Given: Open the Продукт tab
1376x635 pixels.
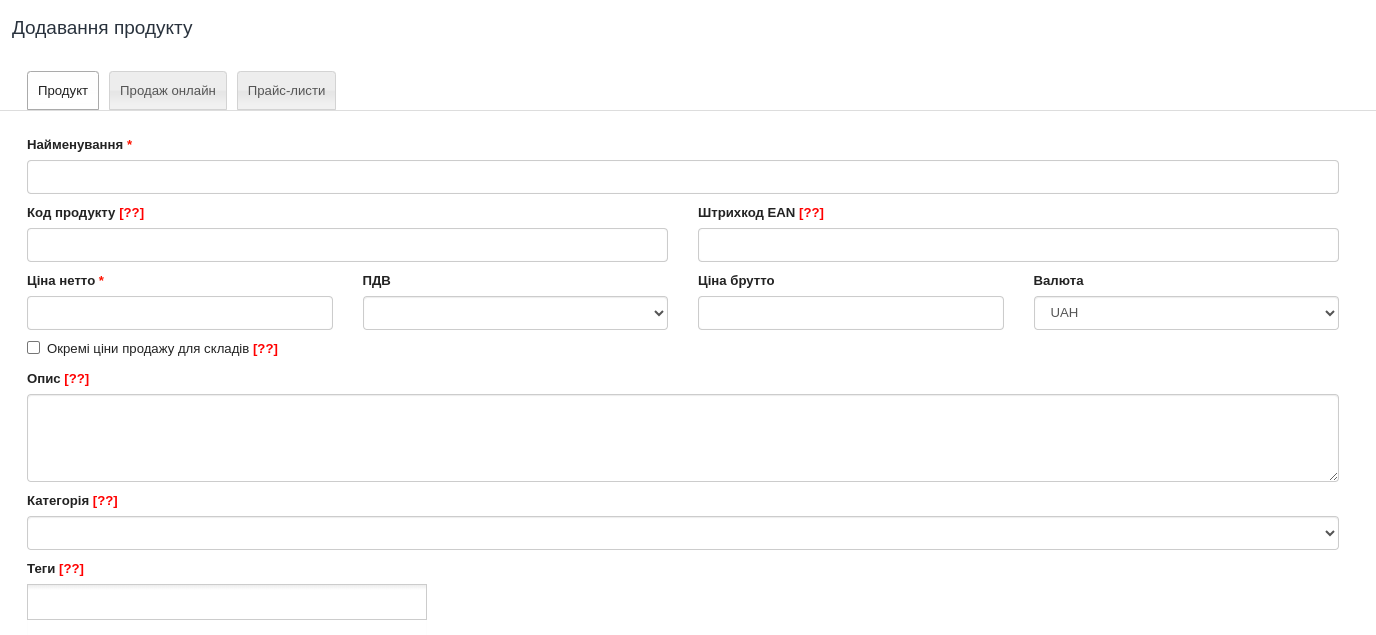Looking at the screenshot, I should 63,91.
